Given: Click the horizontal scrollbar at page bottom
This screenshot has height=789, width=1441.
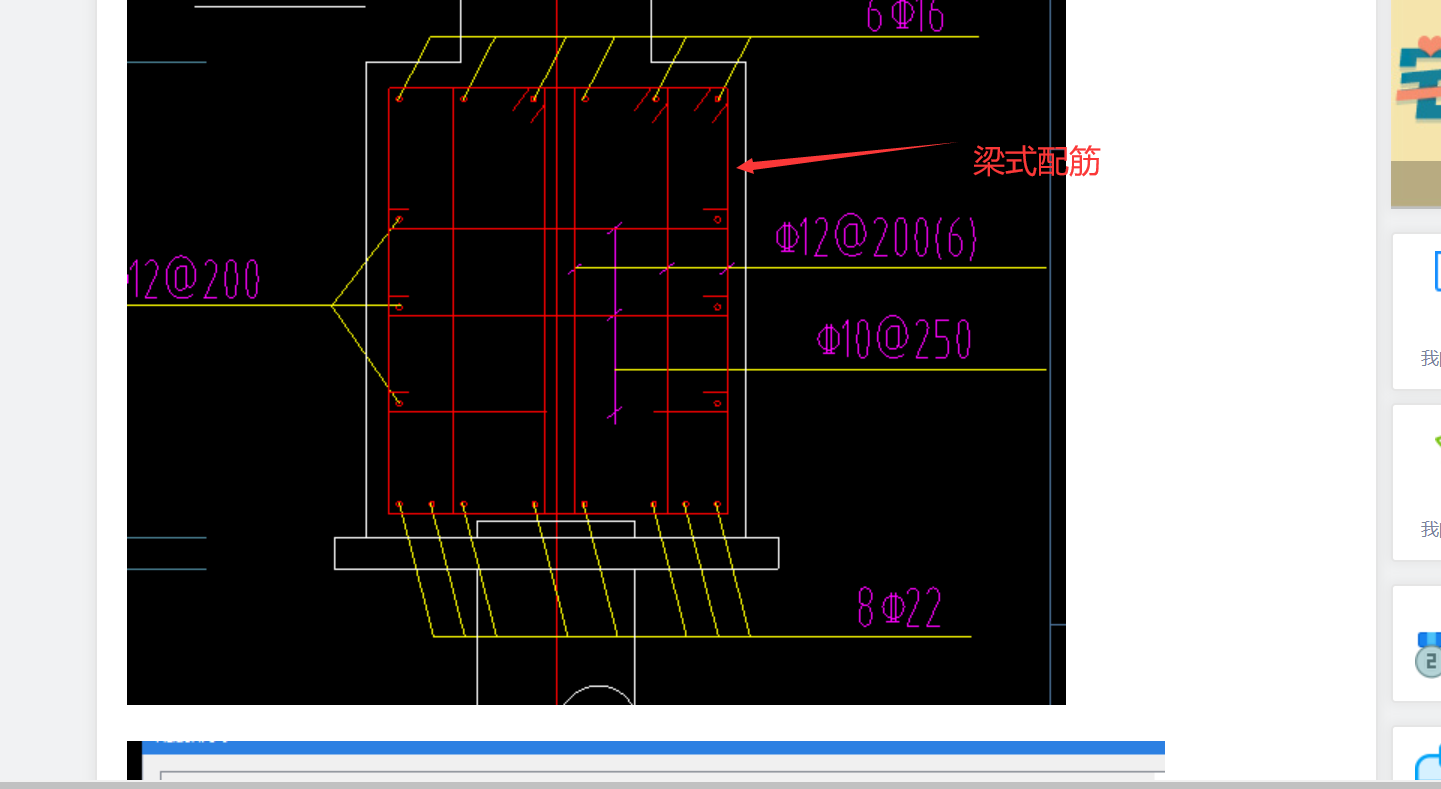Looking at the screenshot, I should (720, 785).
